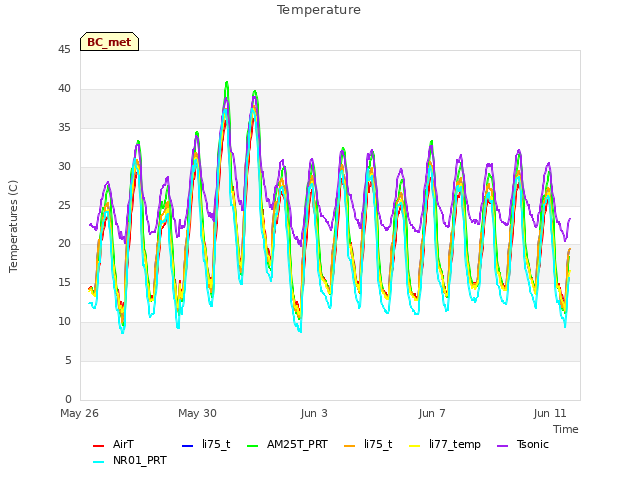The width and height of the screenshot is (640, 480).
Task: Click the highest green peak near 41 degrees
Action: tap(227, 82)
